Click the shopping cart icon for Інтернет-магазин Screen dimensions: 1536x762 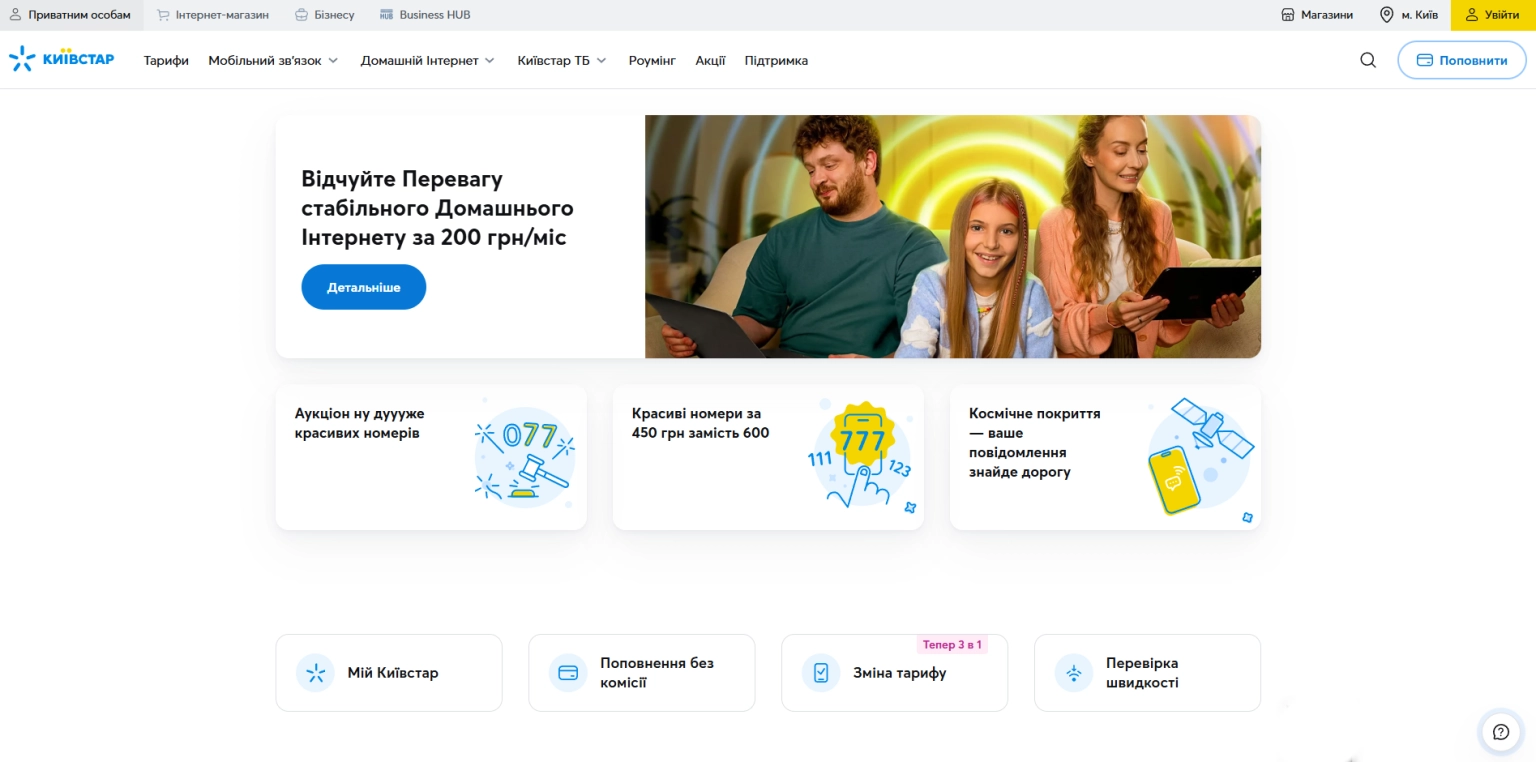pyautogui.click(x=163, y=15)
